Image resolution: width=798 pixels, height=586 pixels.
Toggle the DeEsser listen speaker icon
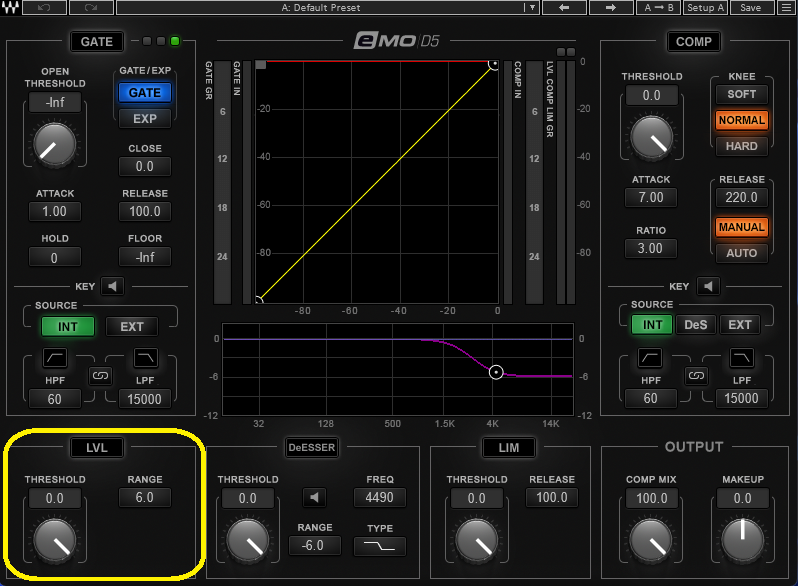pyautogui.click(x=317, y=497)
